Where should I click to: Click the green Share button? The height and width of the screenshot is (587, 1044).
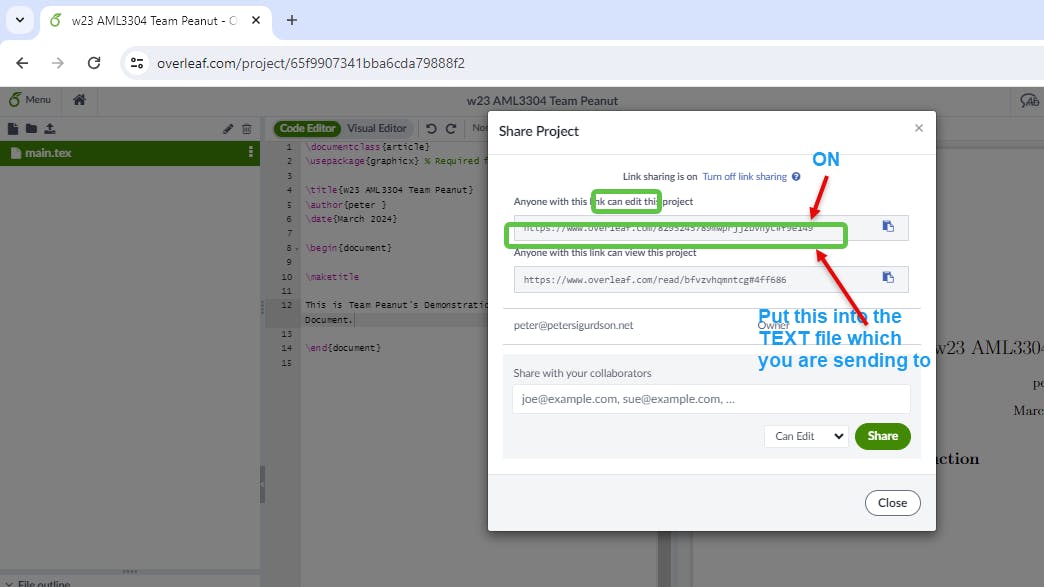tap(882, 437)
